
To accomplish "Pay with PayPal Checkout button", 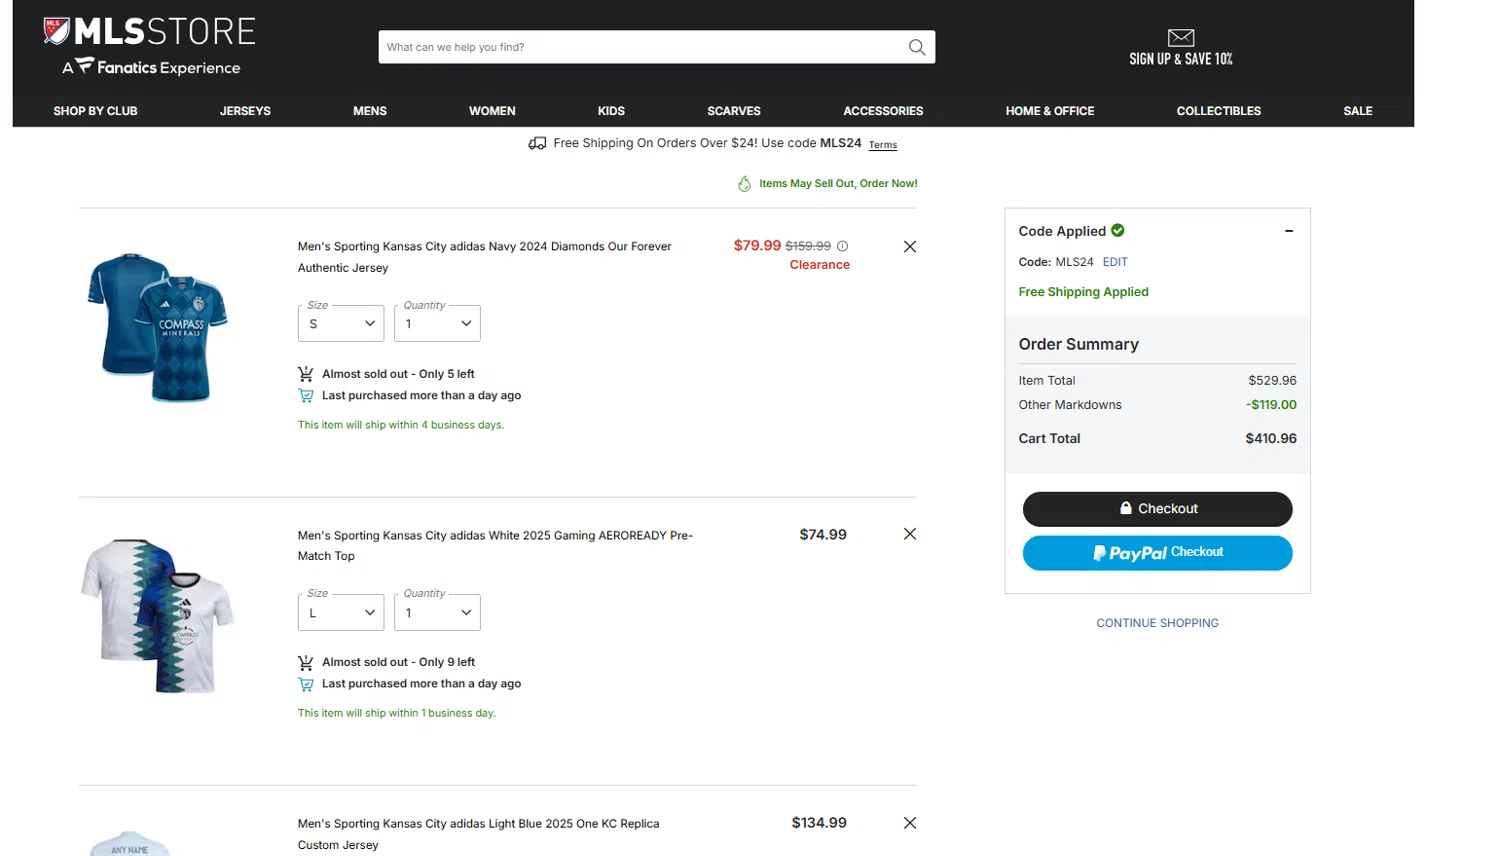I will [1157, 553].
